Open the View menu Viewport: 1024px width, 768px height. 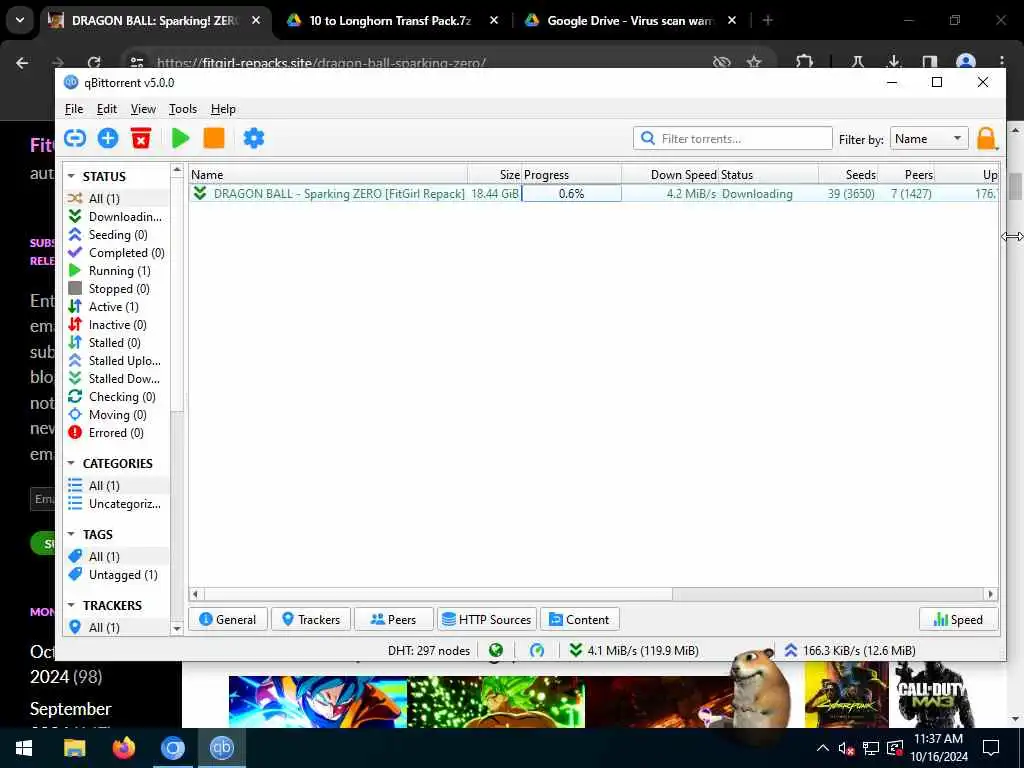click(x=143, y=109)
